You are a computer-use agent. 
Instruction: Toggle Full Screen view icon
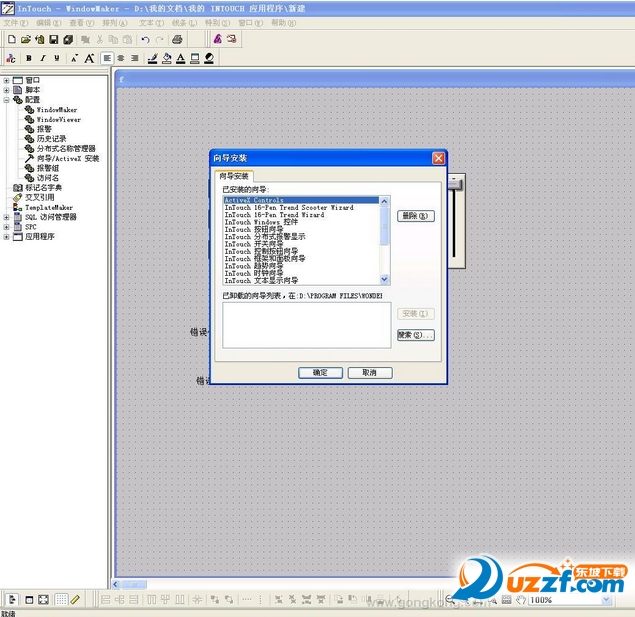[x=43, y=600]
